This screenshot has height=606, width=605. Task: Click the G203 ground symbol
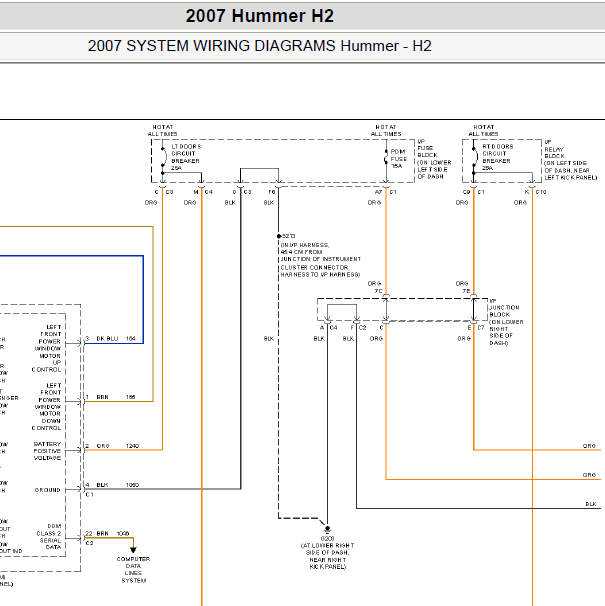coord(327,529)
